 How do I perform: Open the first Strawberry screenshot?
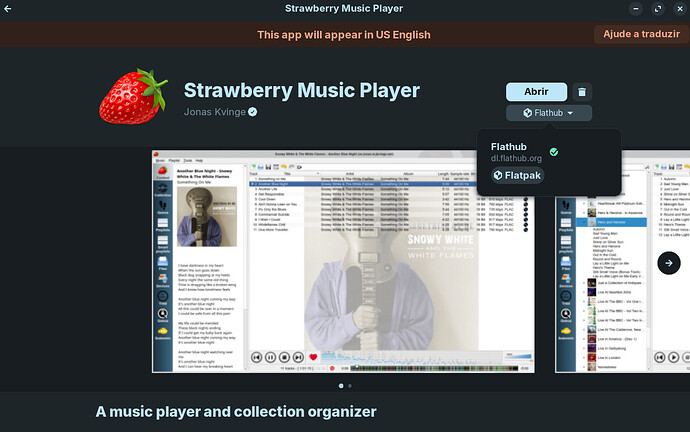343,261
